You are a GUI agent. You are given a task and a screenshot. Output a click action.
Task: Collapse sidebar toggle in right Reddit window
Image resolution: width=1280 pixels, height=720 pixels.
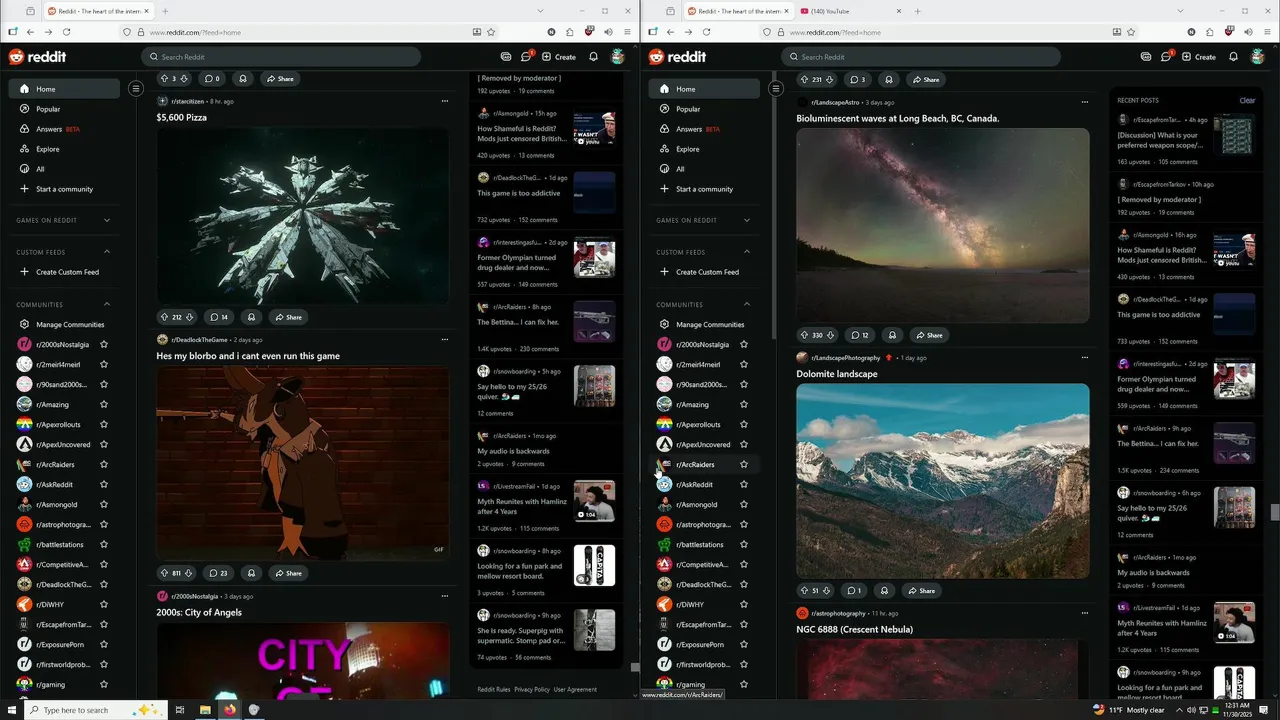click(775, 89)
